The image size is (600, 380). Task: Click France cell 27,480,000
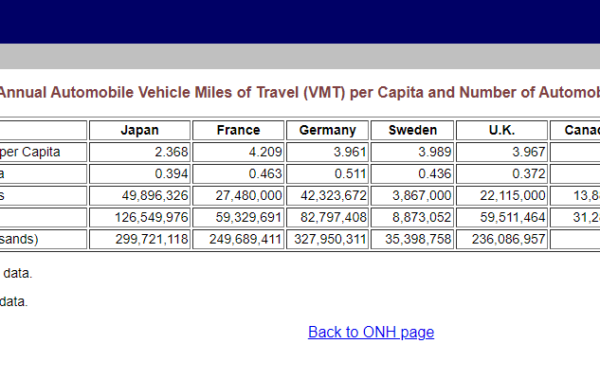tap(238, 196)
